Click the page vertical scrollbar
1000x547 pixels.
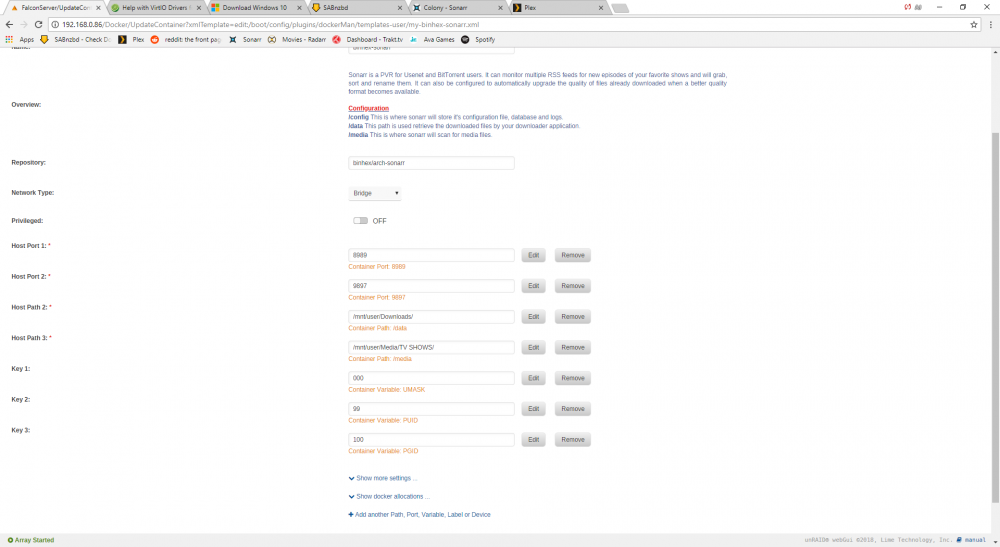pyautogui.click(x=996, y=317)
